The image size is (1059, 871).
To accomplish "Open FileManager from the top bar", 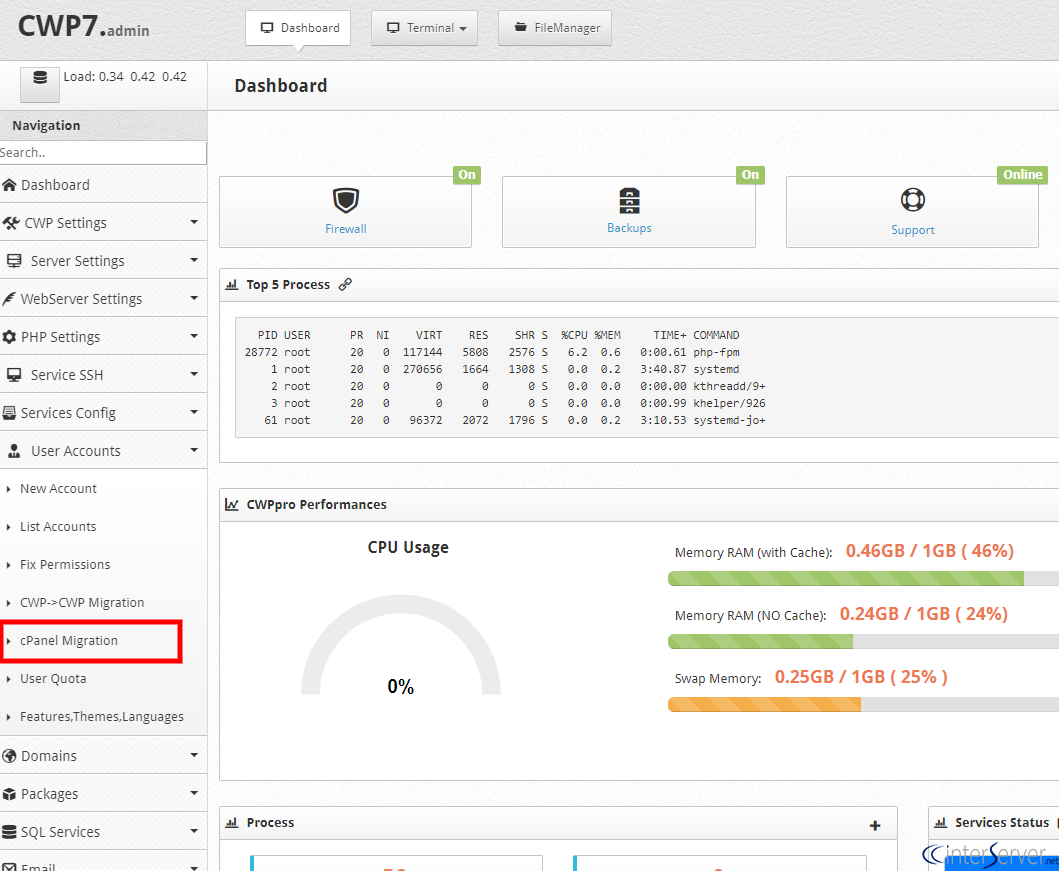I will point(554,28).
